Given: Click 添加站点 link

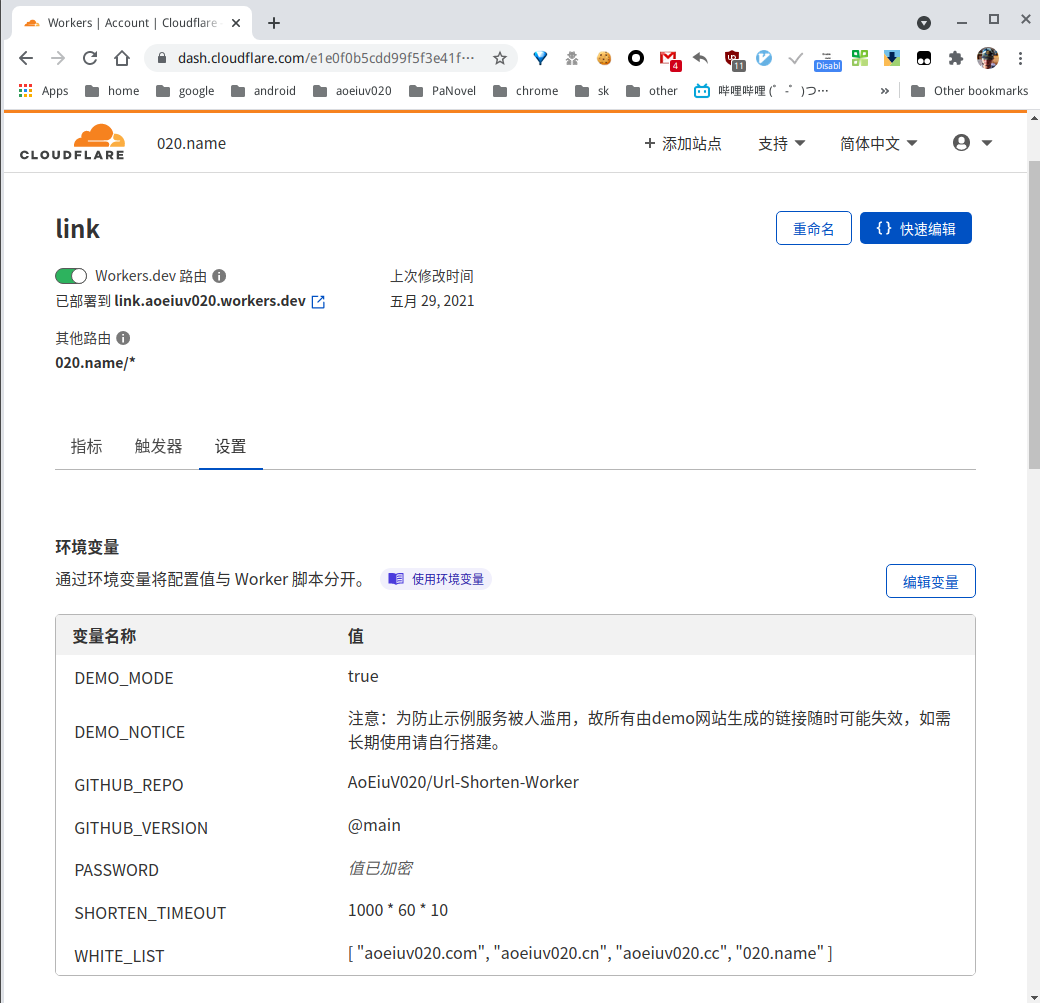Looking at the screenshot, I should tap(682, 143).
